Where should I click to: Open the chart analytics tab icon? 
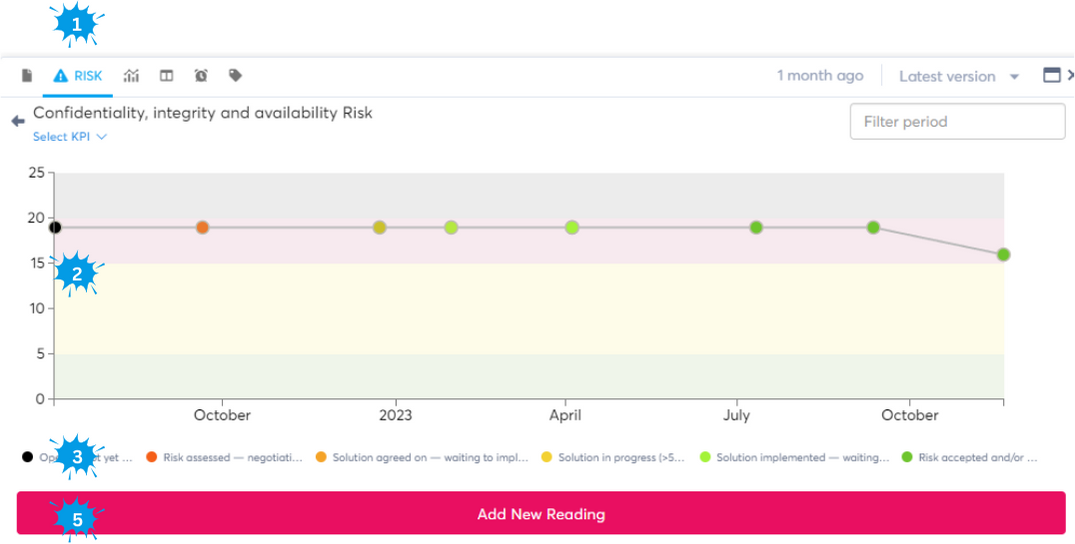(131, 76)
